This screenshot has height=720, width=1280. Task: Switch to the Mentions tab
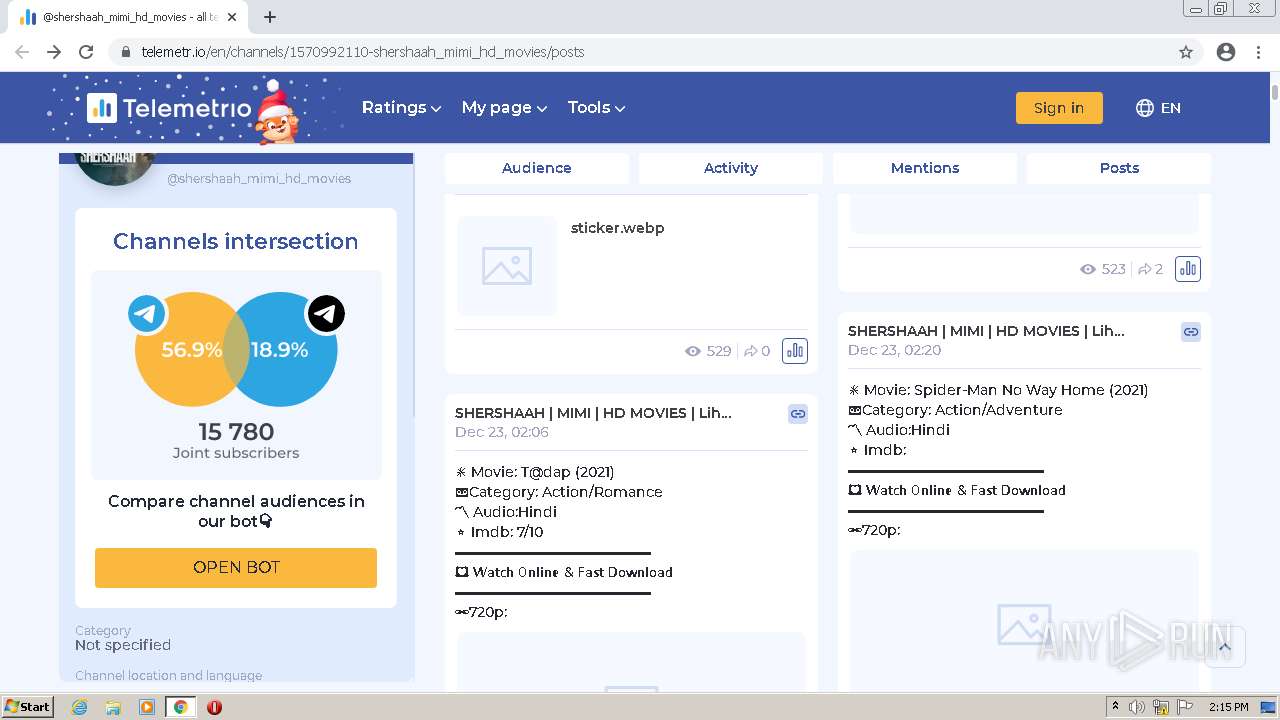coord(925,168)
